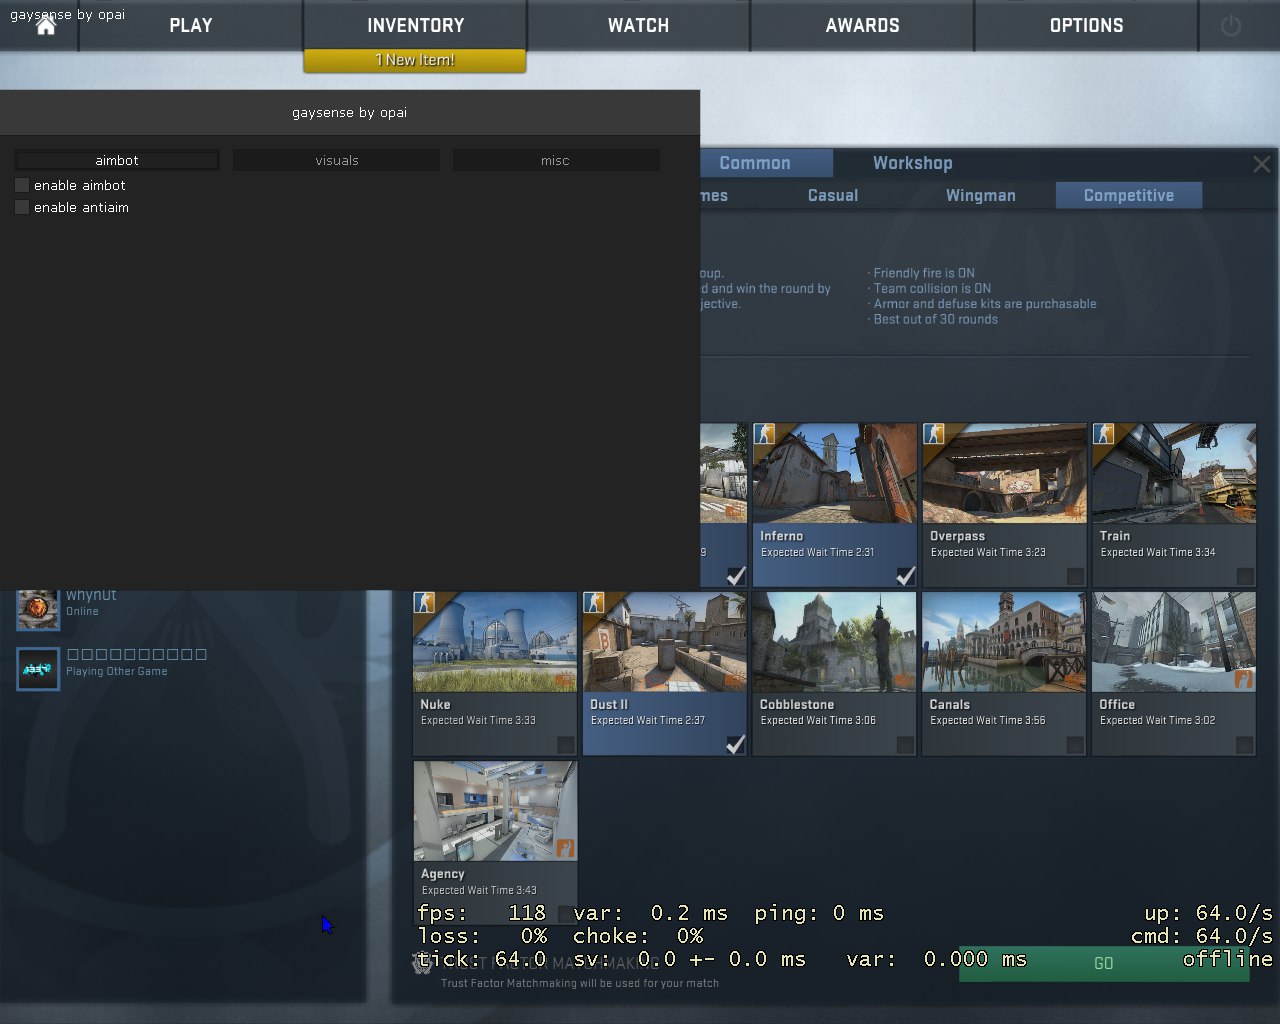
Task: Check the Nuke map checkbox
Action: pyautogui.click(x=565, y=745)
